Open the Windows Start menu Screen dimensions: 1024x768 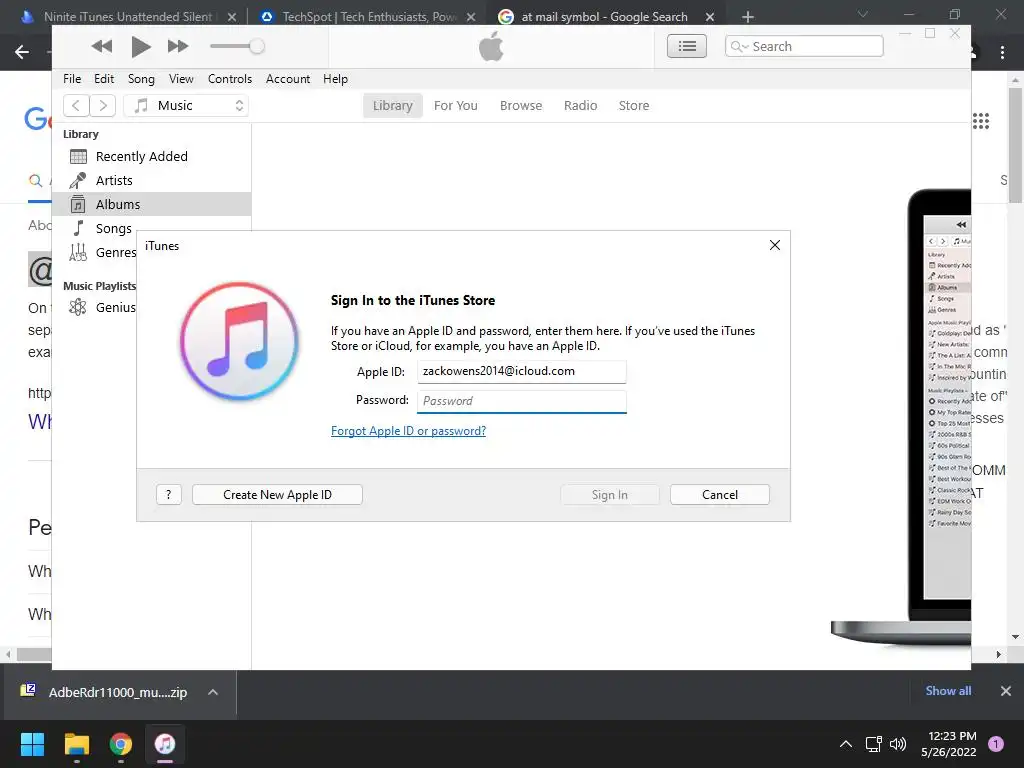32,744
